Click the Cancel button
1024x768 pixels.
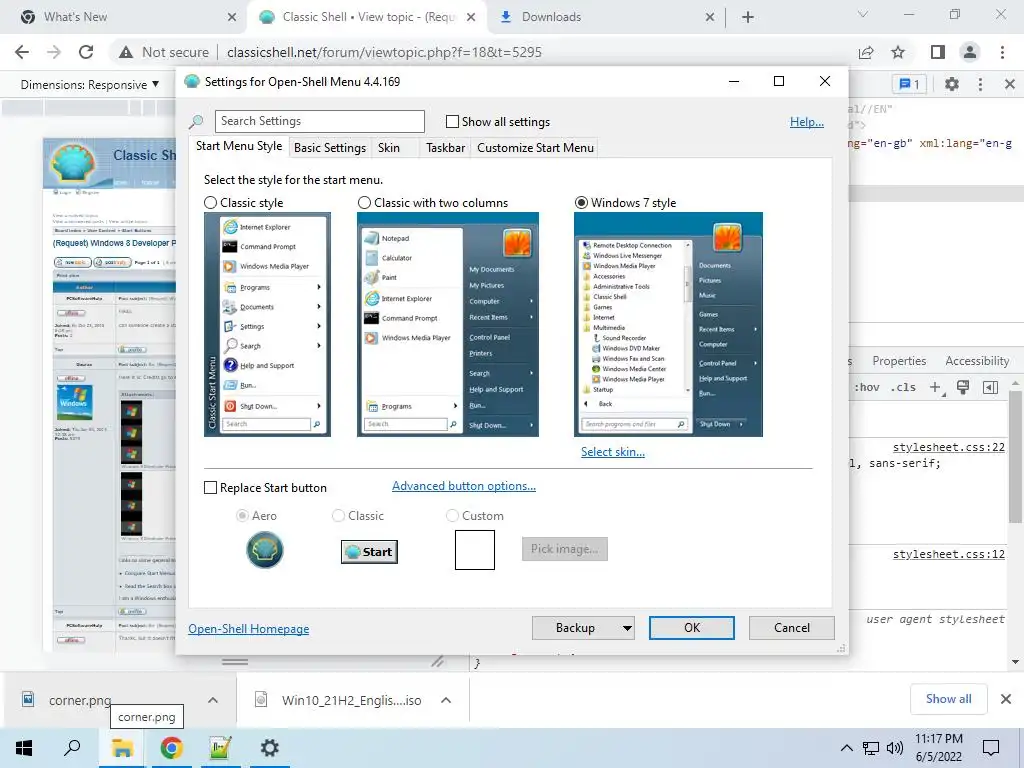click(x=792, y=628)
